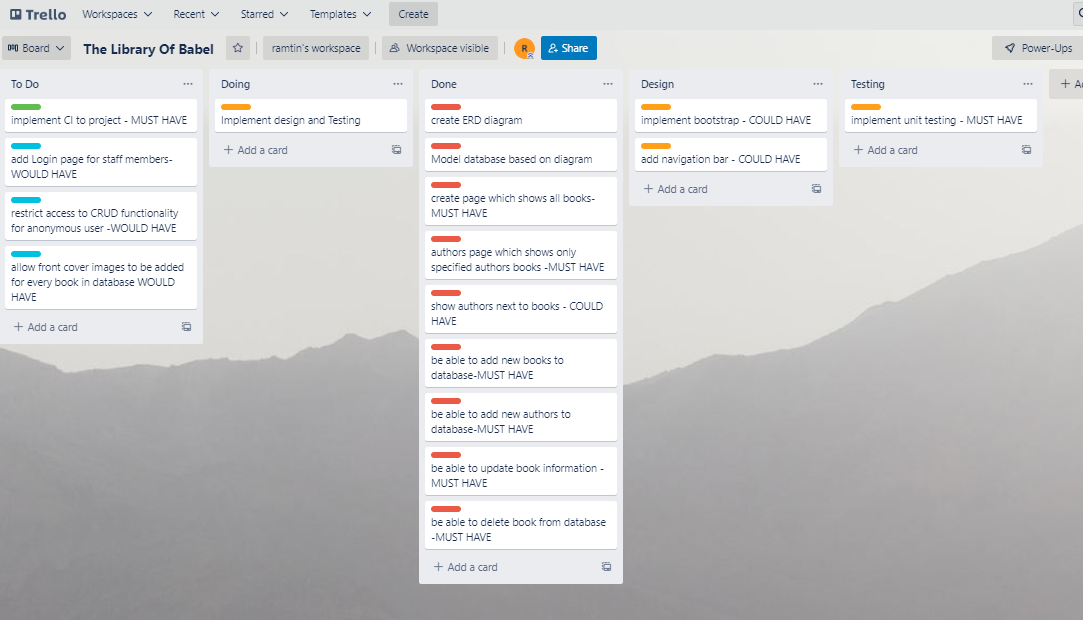Image resolution: width=1083 pixels, height=620 pixels.
Task: Star The Library Of Babel board
Action: [238, 48]
